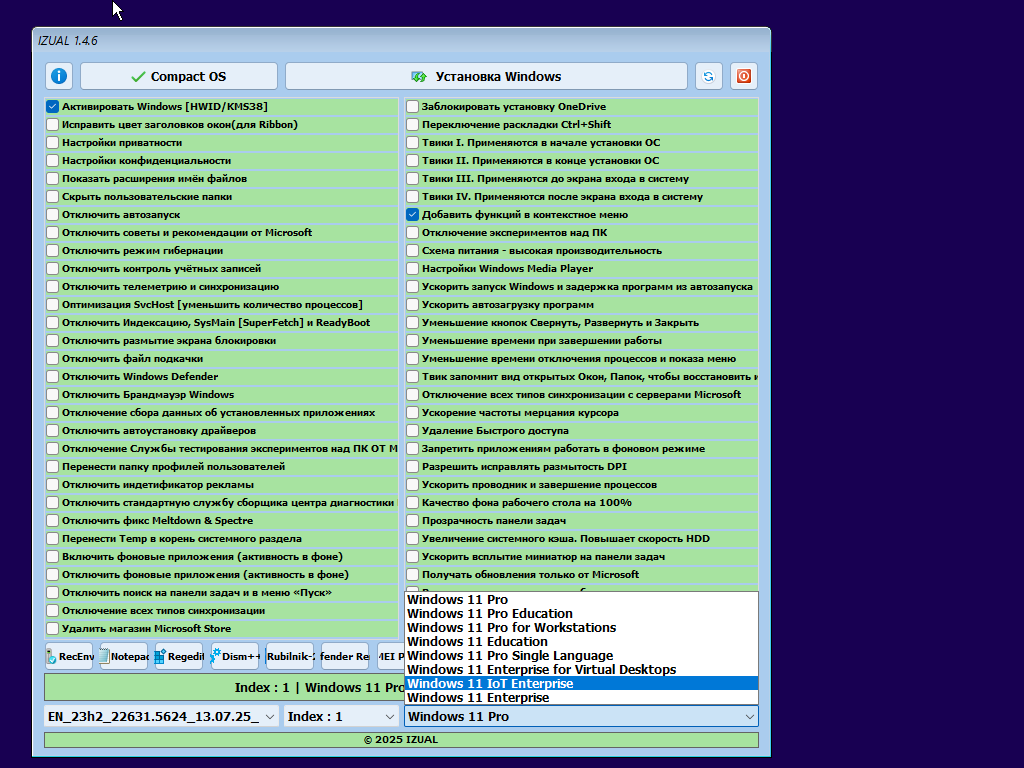Screen dimensions: 1024x768
Task: Check Качество фона рабочего стола на 100%
Action: click(413, 503)
